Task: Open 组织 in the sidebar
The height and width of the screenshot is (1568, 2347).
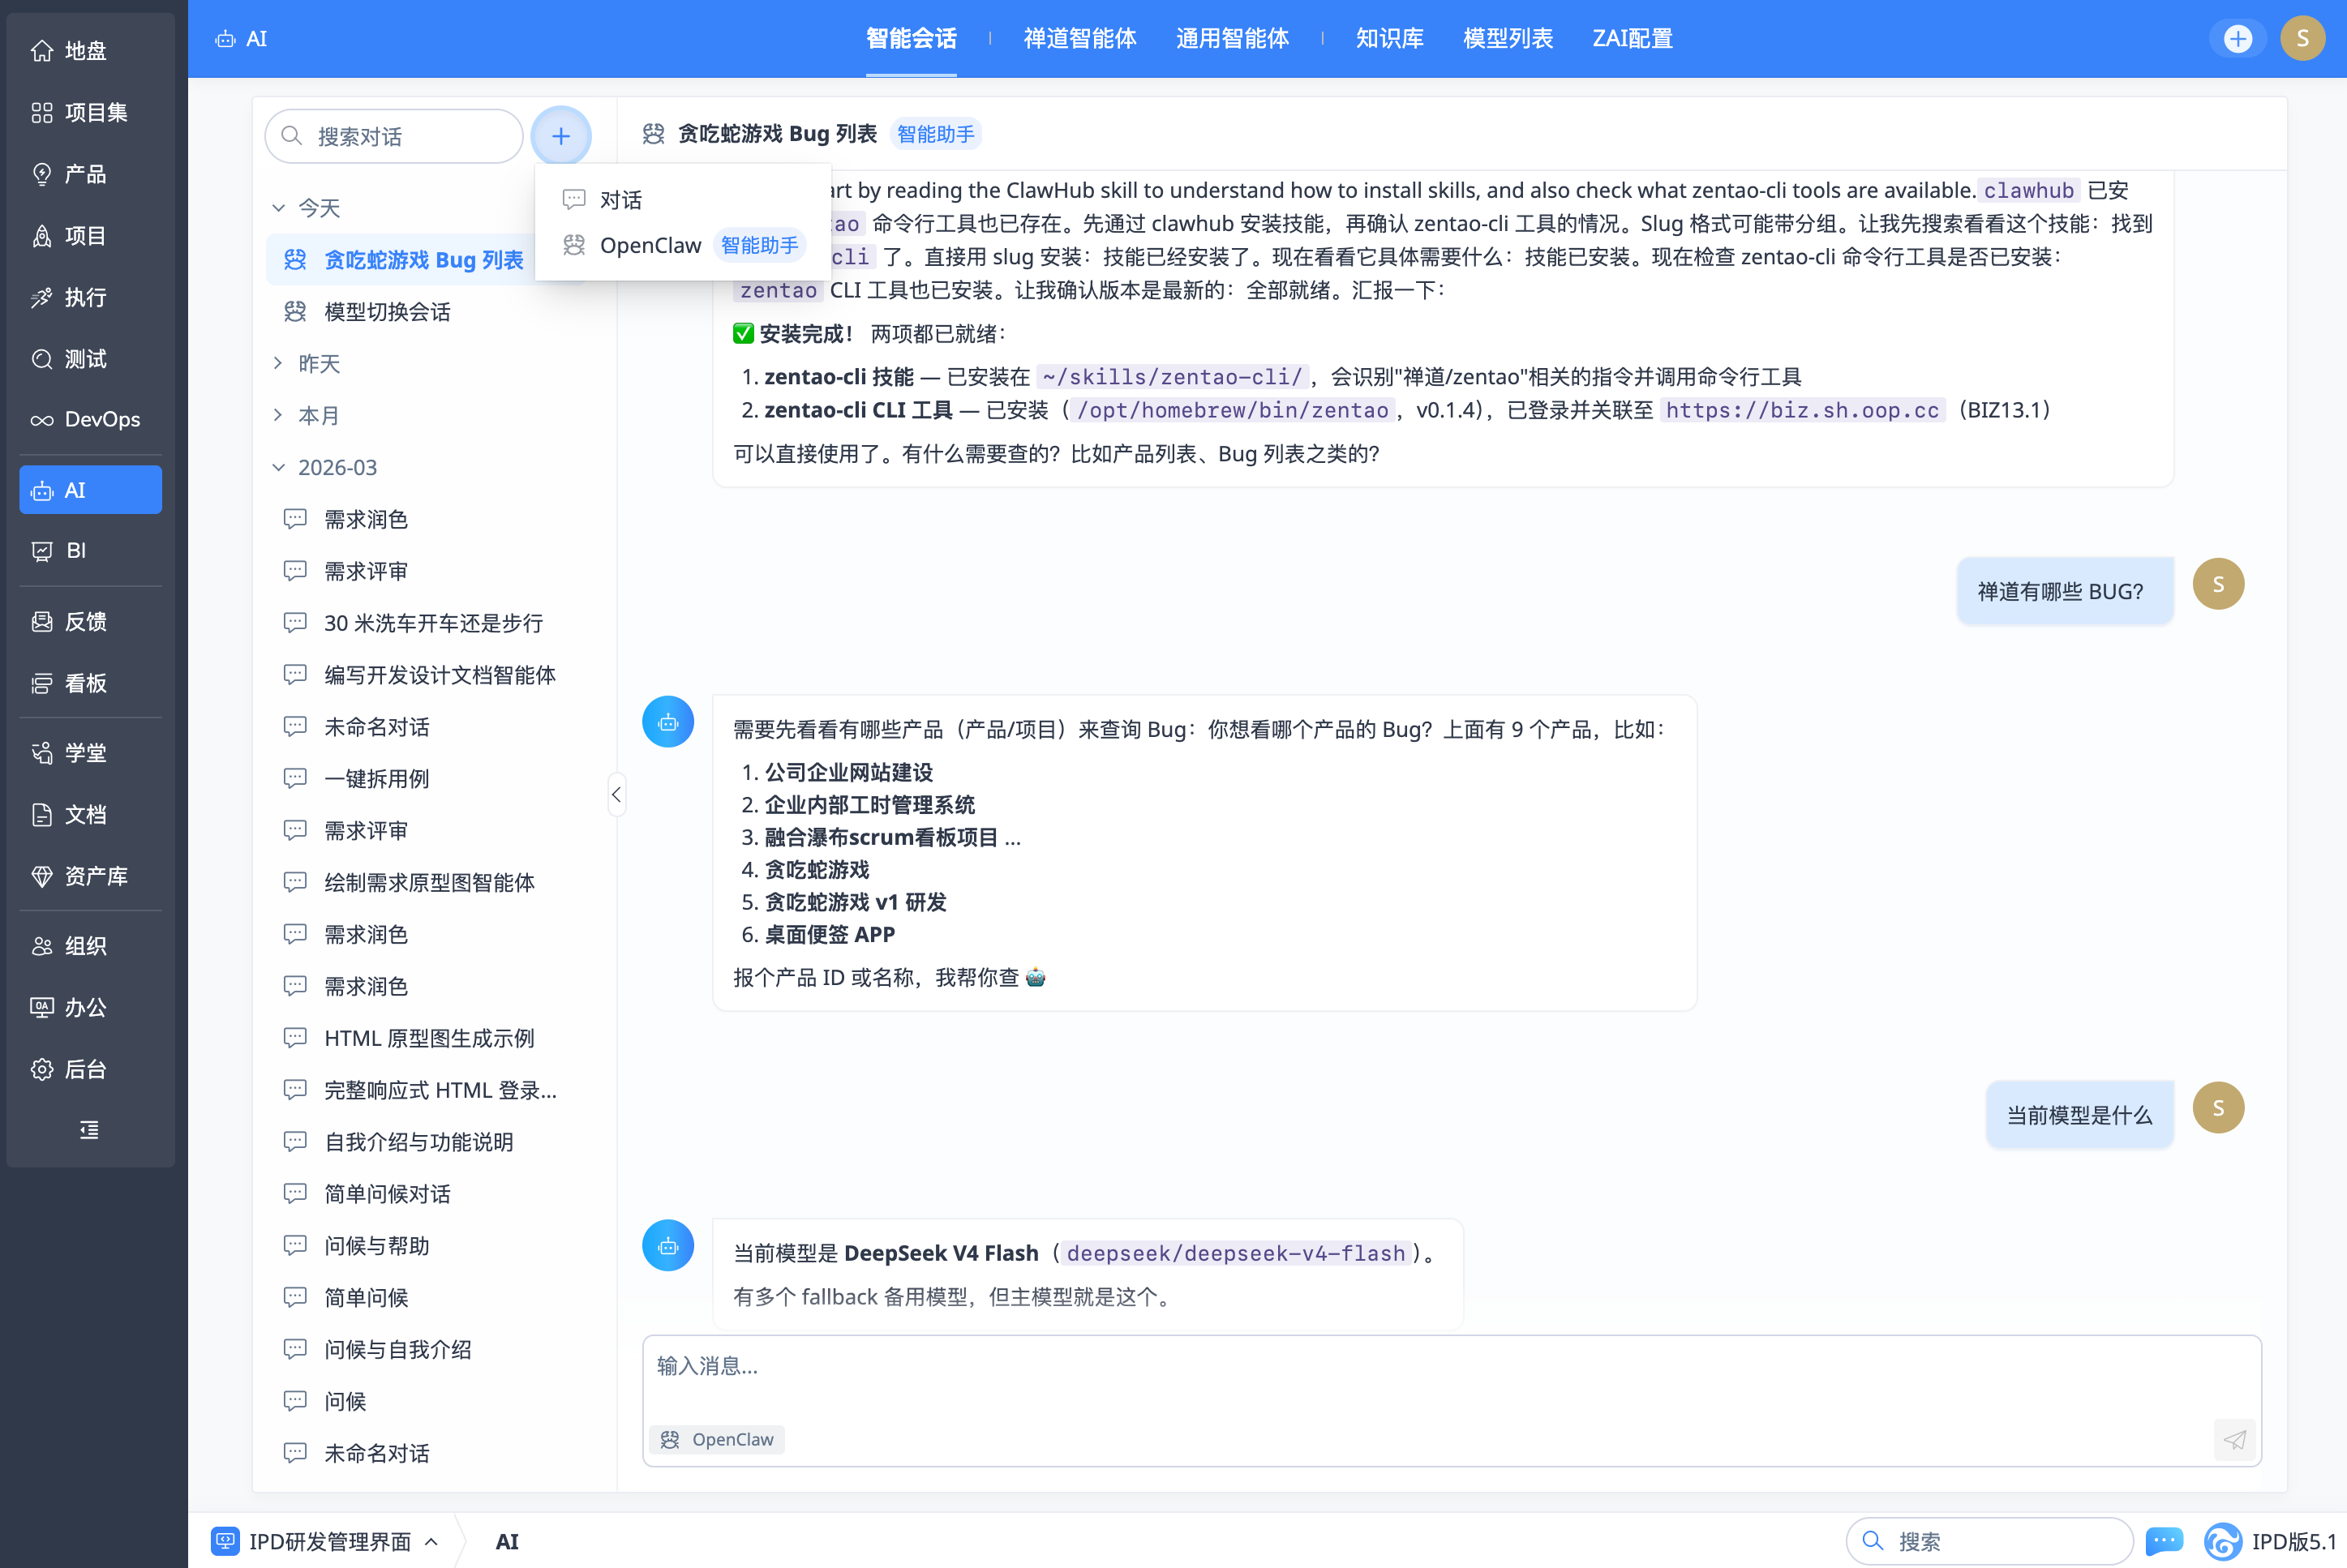Action: coord(90,946)
